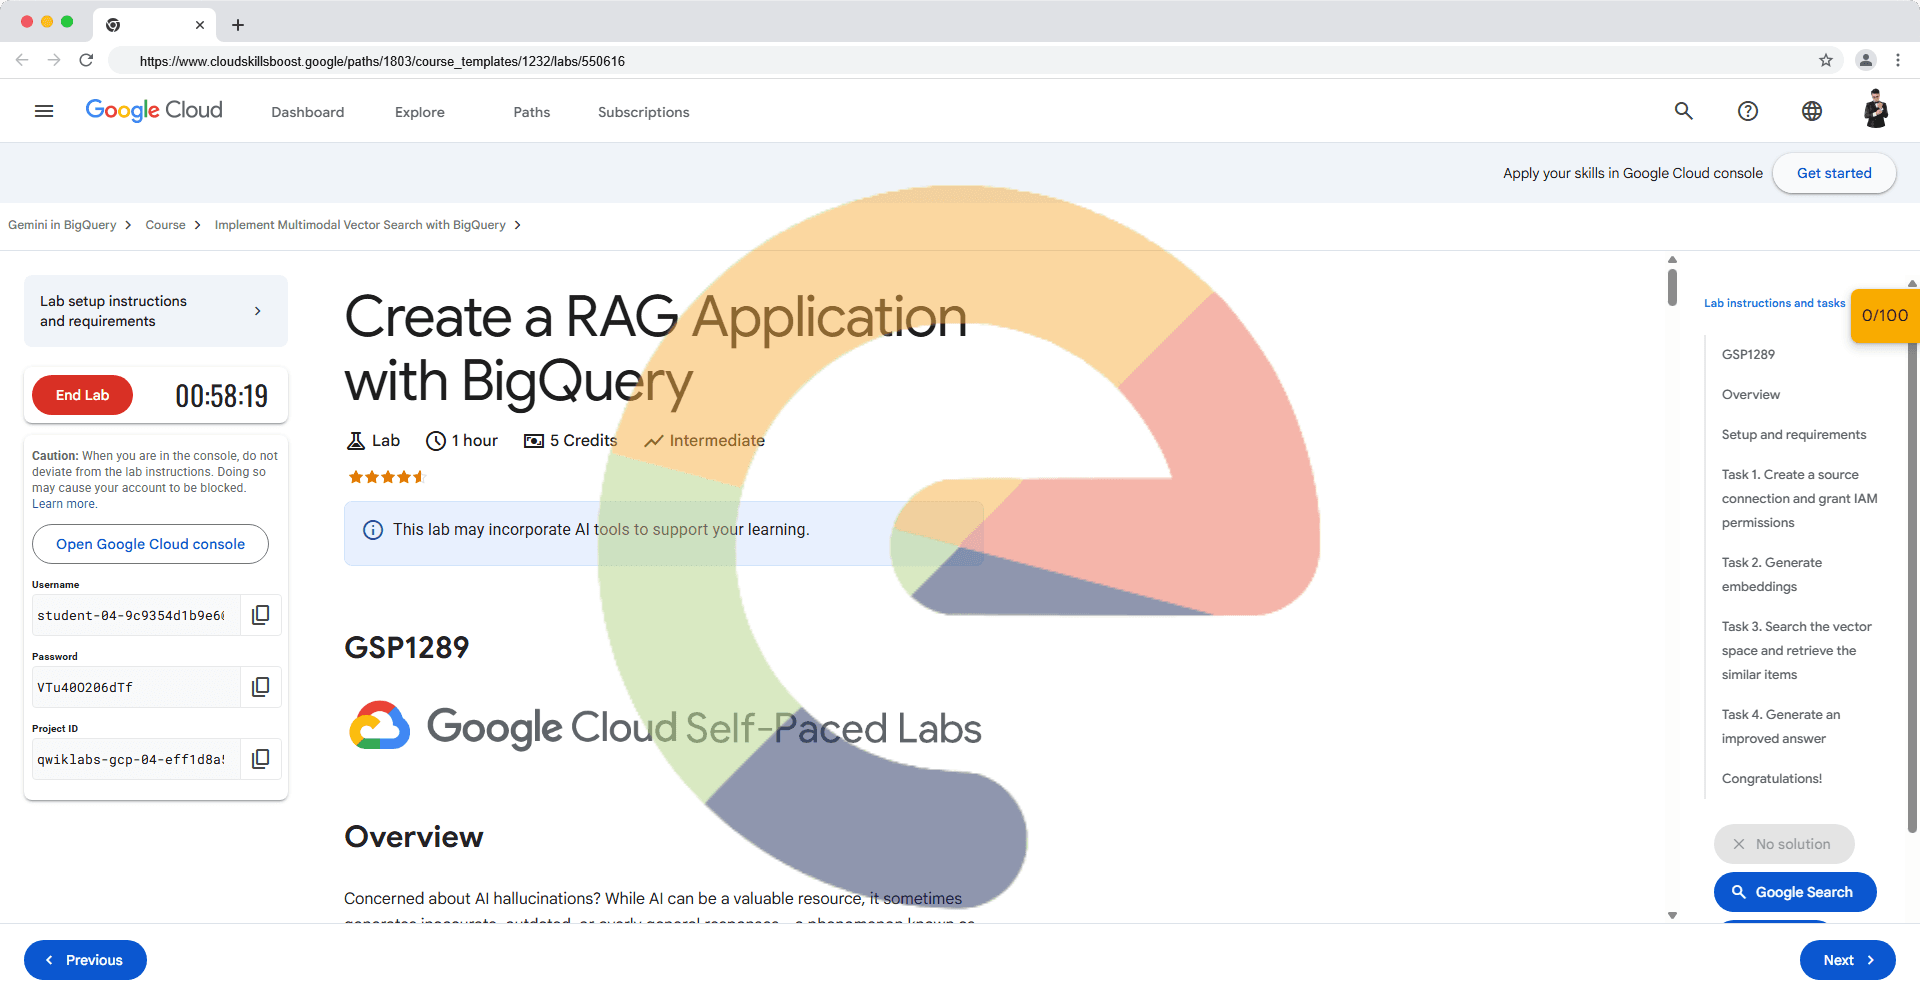Screen dimensions: 1920x996
Task: Jump to Task 2. Generate embeddings
Action: 1771,575
